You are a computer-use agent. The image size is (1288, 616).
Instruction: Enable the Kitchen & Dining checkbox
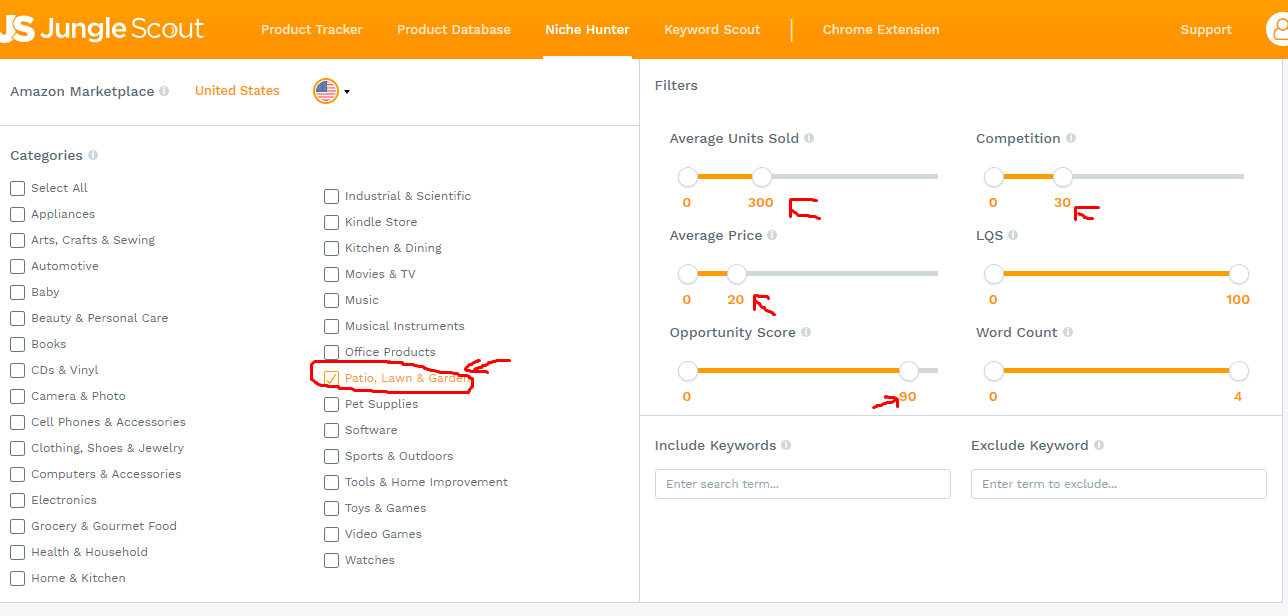(332, 248)
